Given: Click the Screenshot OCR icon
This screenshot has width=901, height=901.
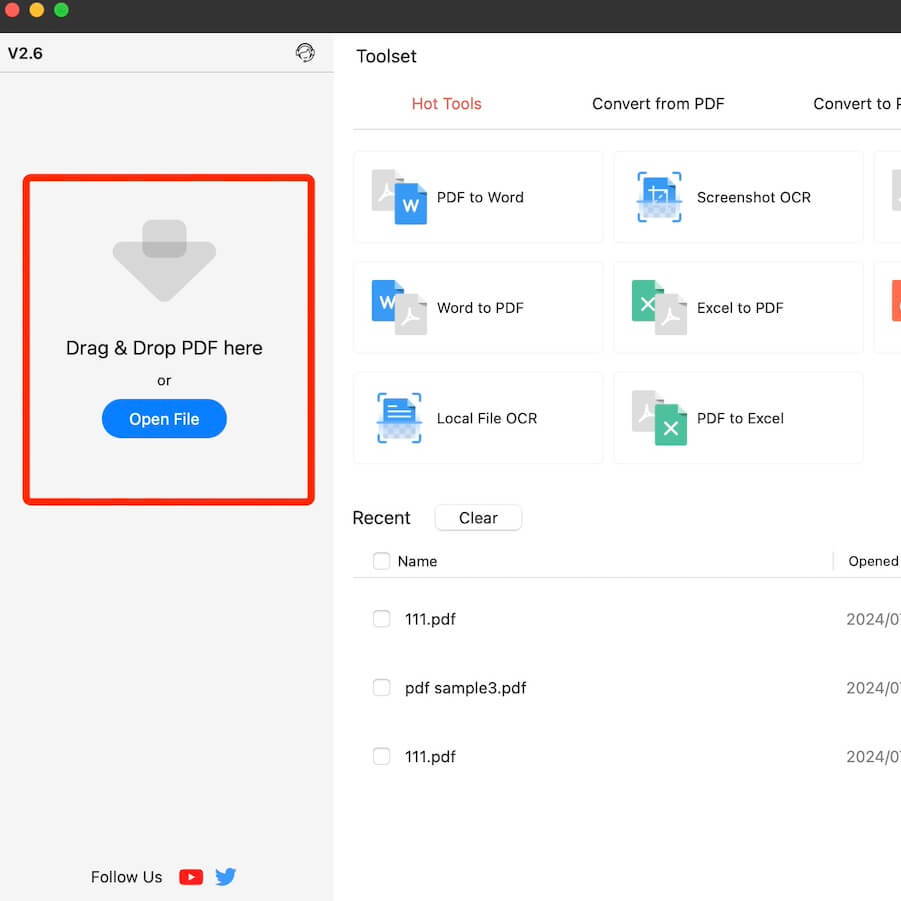Looking at the screenshot, I should tap(659, 197).
